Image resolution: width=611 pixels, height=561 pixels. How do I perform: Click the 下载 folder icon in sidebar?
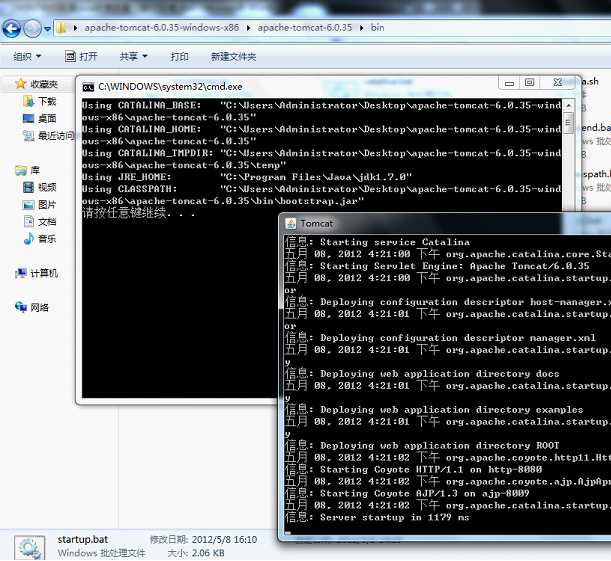[28, 101]
